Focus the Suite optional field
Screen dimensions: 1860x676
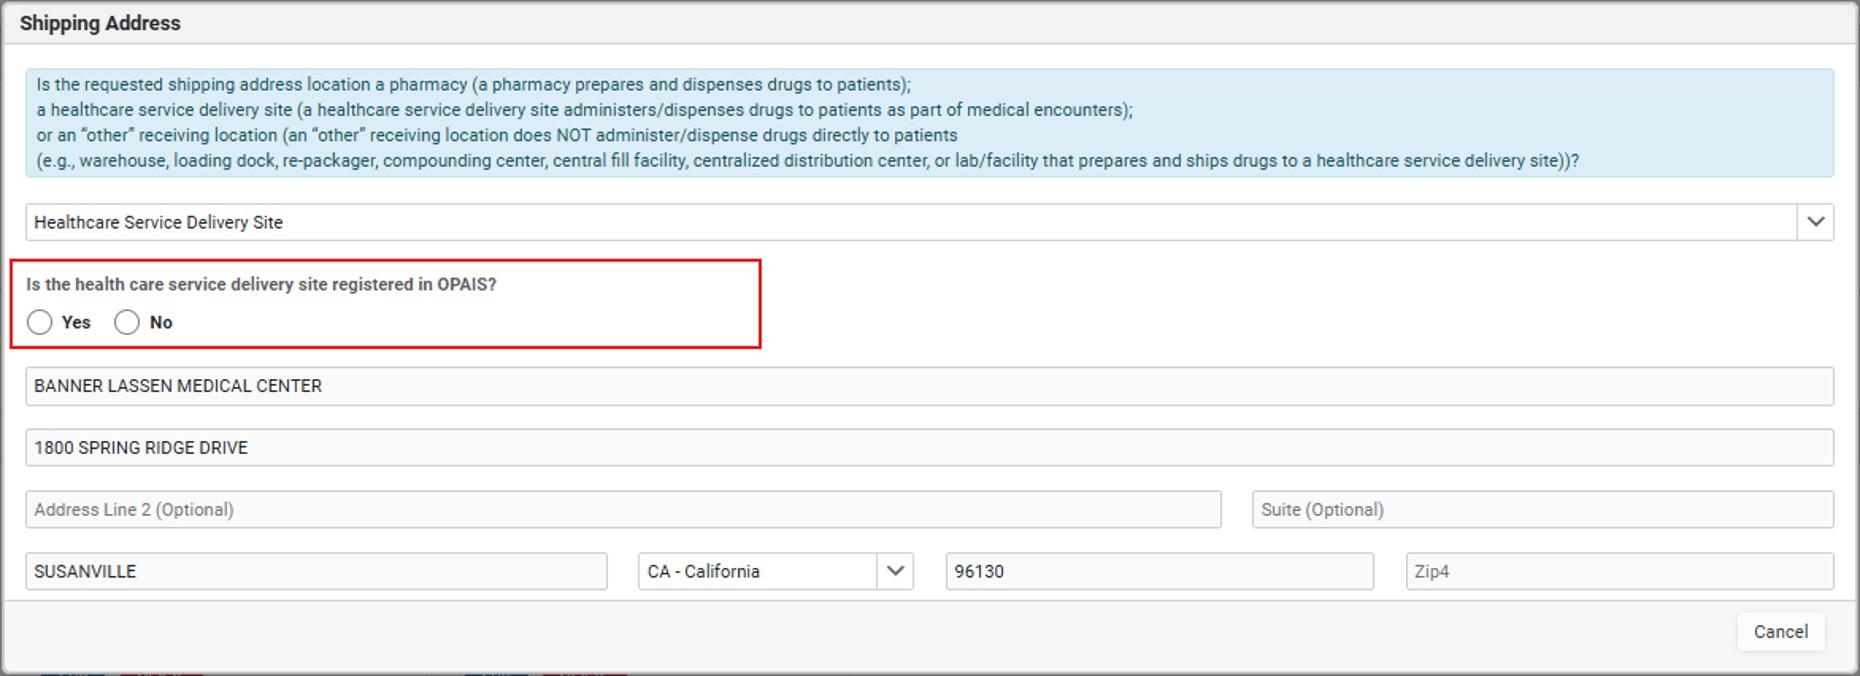1543,510
